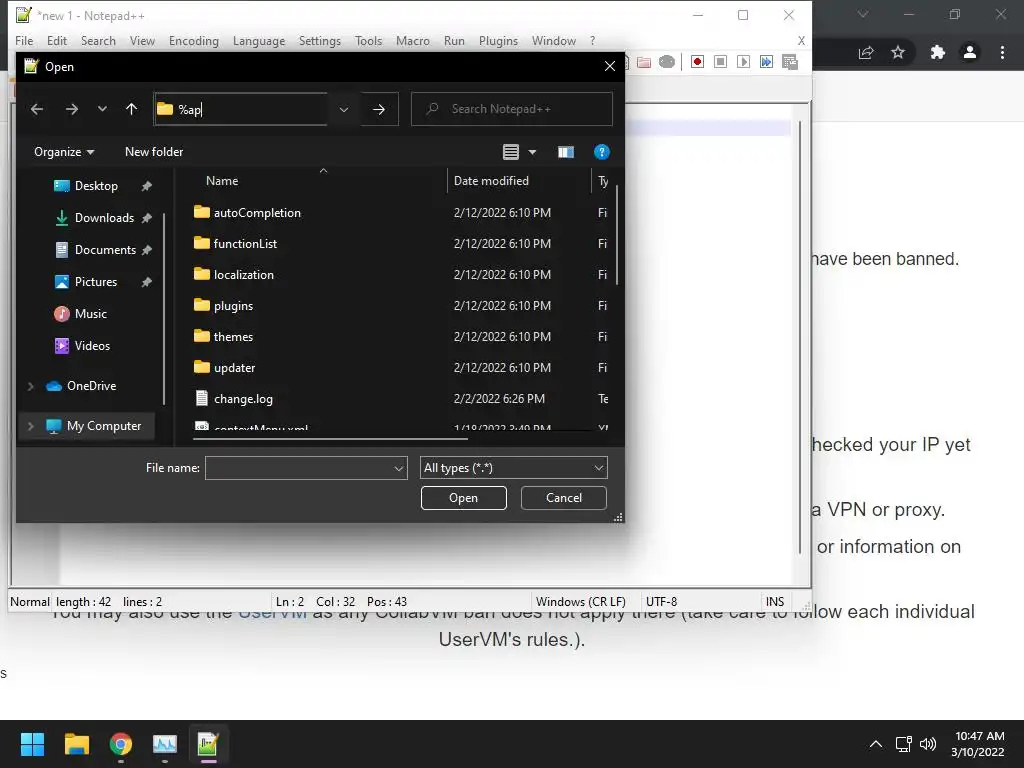This screenshot has height=768, width=1024.
Task: Open recent locations chevron
Action: tap(102, 109)
